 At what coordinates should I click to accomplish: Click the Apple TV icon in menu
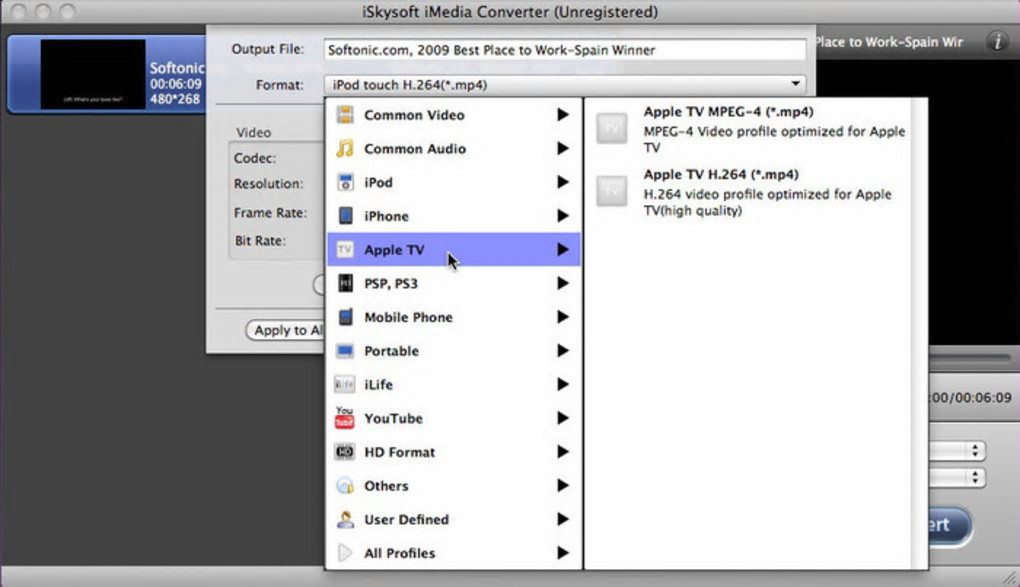click(x=345, y=249)
